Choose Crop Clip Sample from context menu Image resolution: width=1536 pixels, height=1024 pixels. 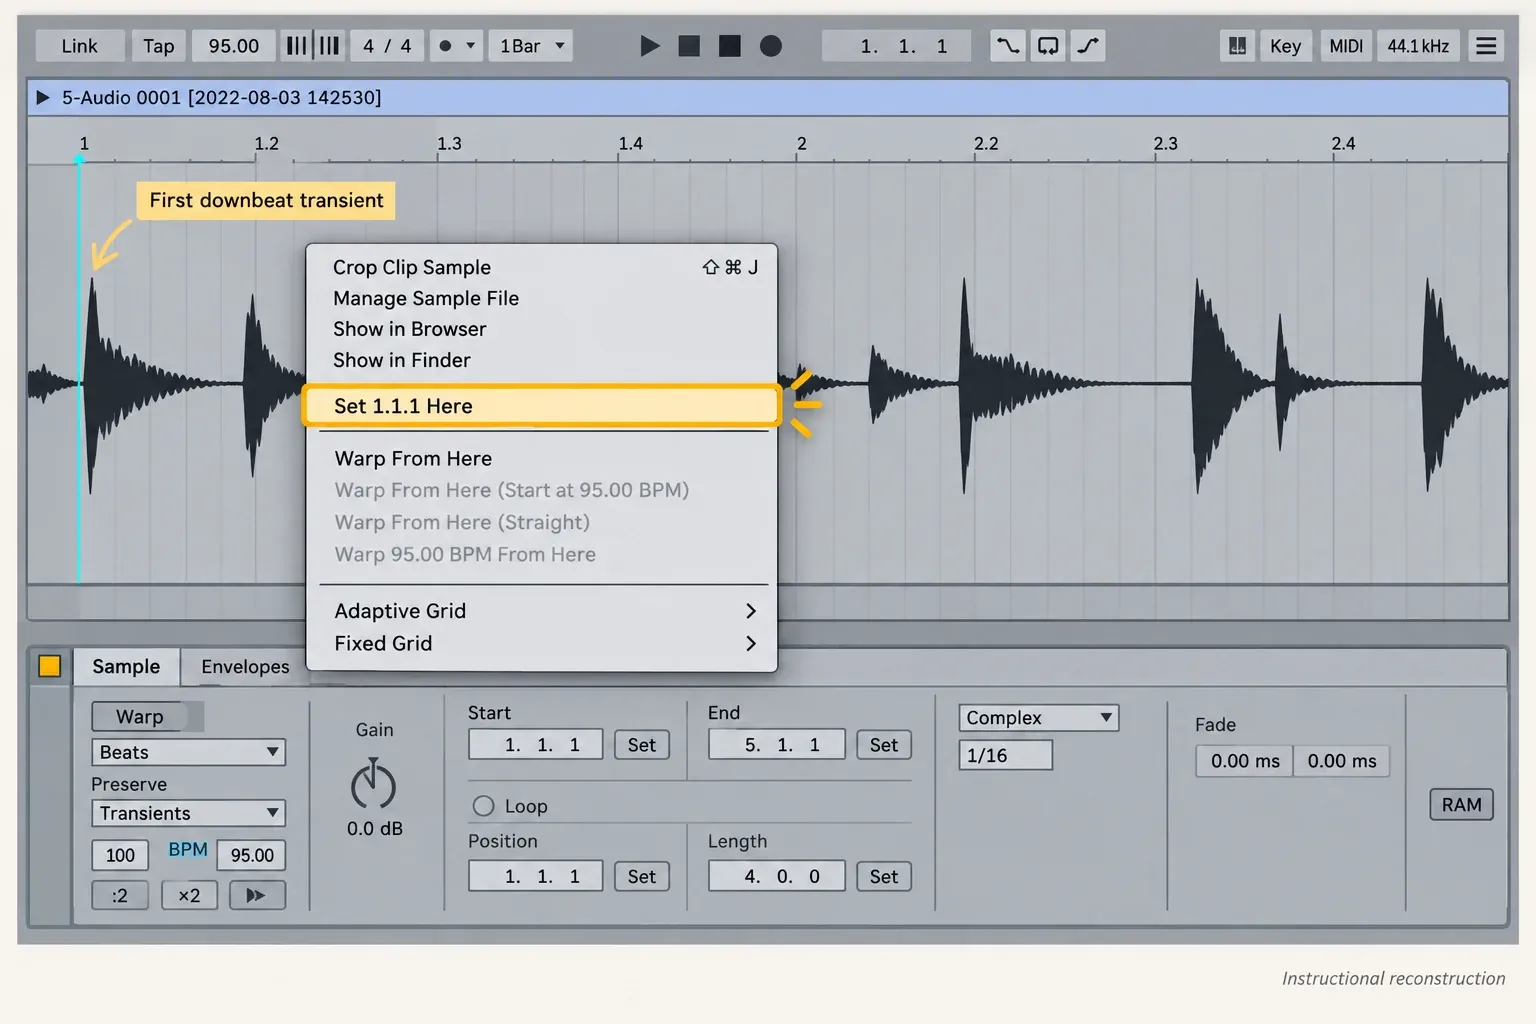coord(541,267)
